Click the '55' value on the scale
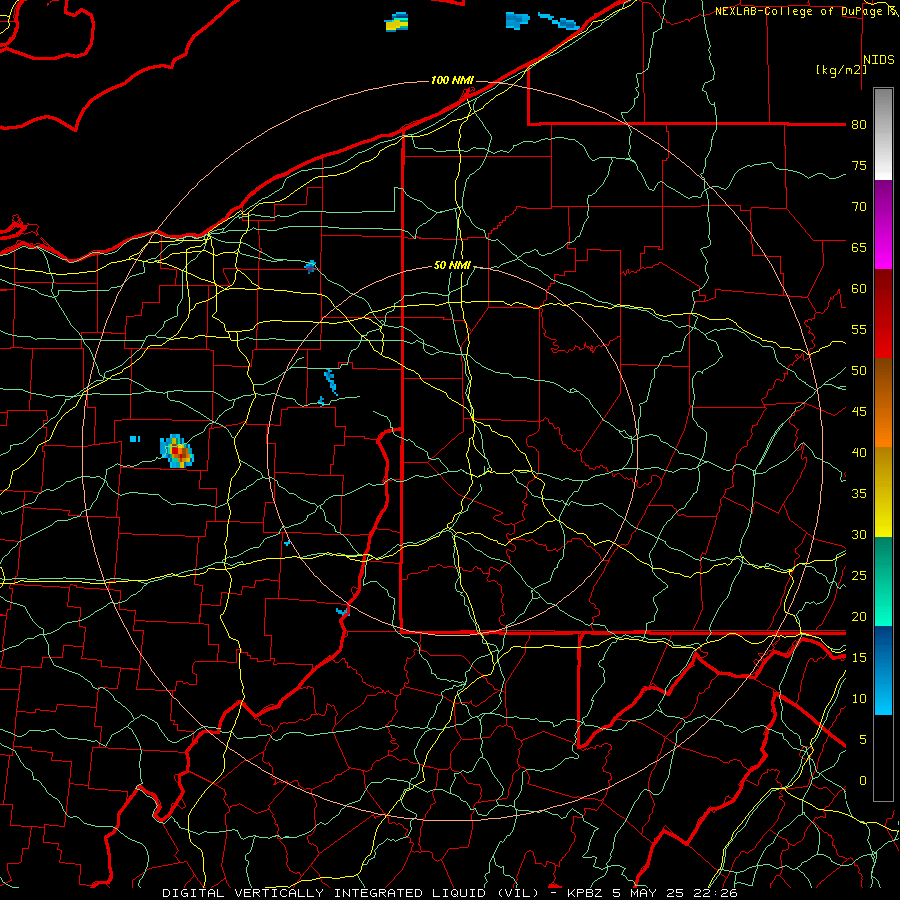The height and width of the screenshot is (900, 900). pyautogui.click(x=859, y=329)
